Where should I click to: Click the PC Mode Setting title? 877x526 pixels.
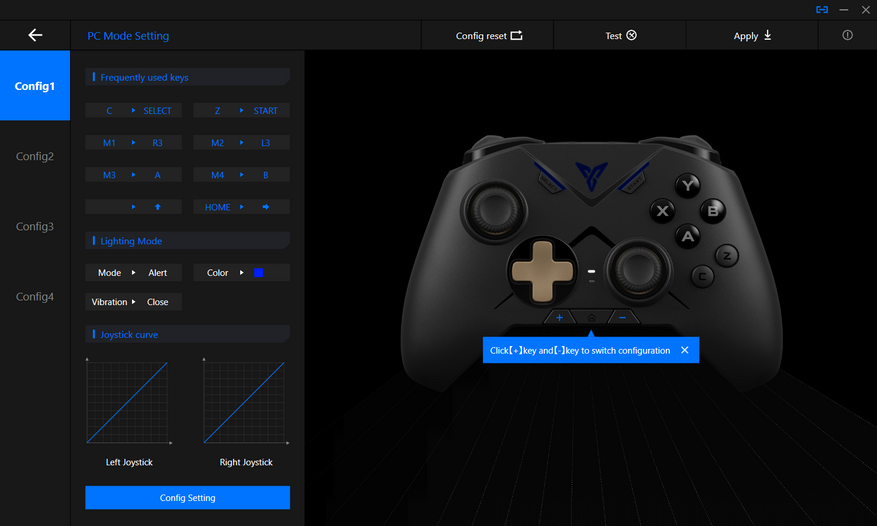point(128,36)
